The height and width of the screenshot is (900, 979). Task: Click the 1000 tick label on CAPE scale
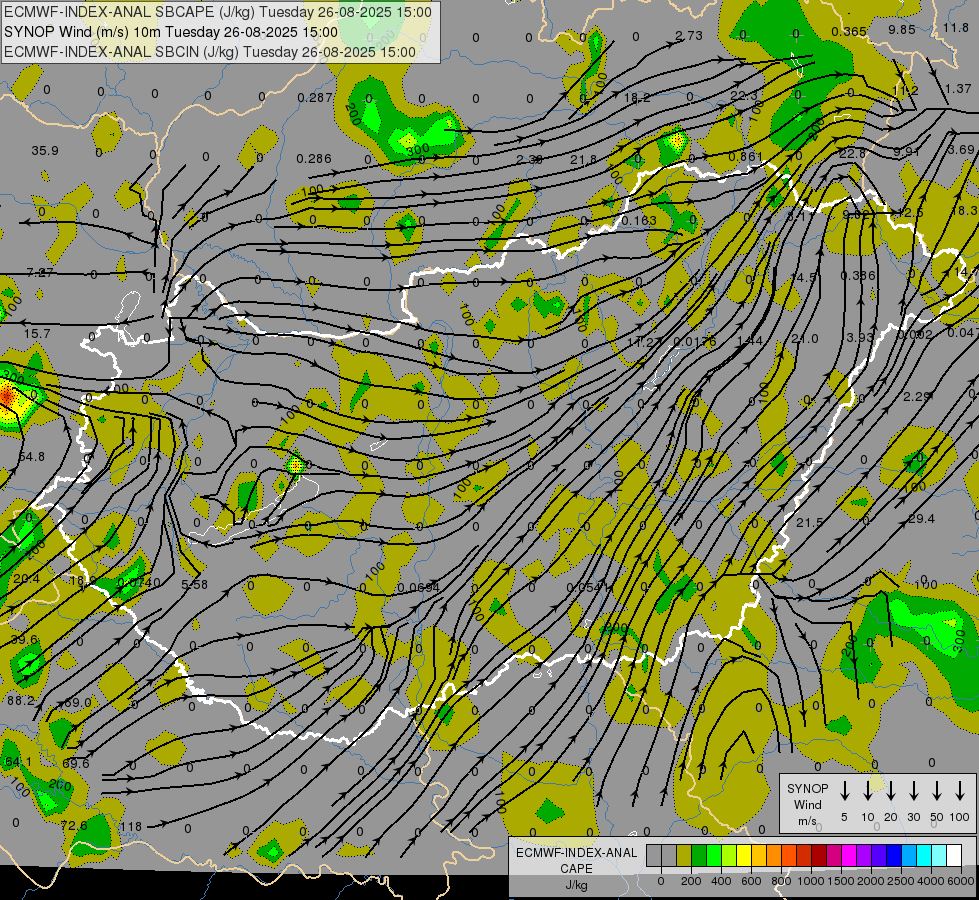810,881
